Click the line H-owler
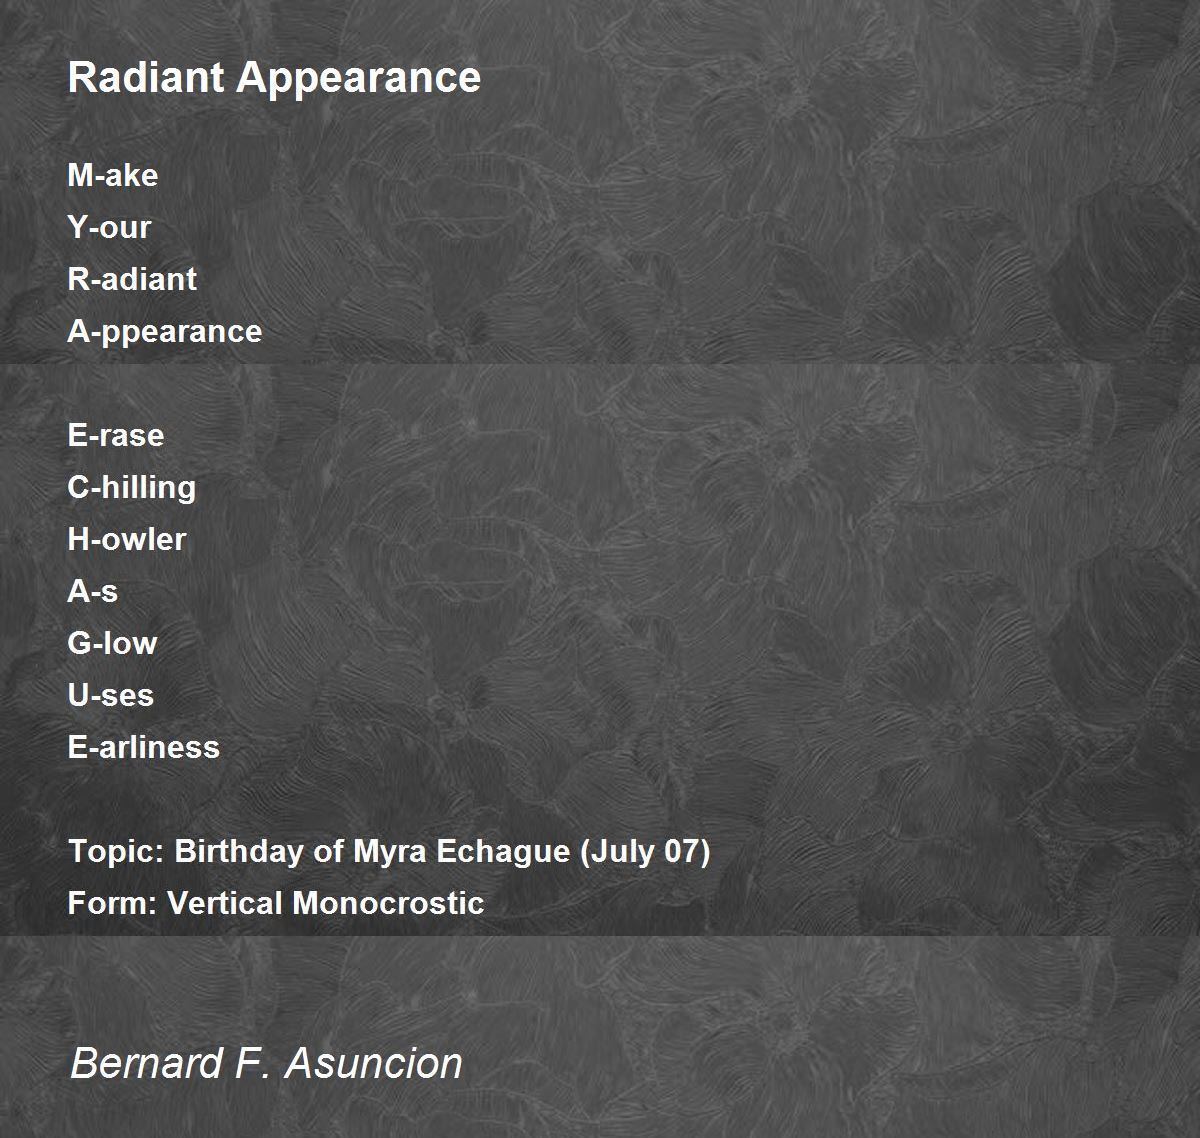Viewport: 1200px width, 1138px height. (126, 539)
